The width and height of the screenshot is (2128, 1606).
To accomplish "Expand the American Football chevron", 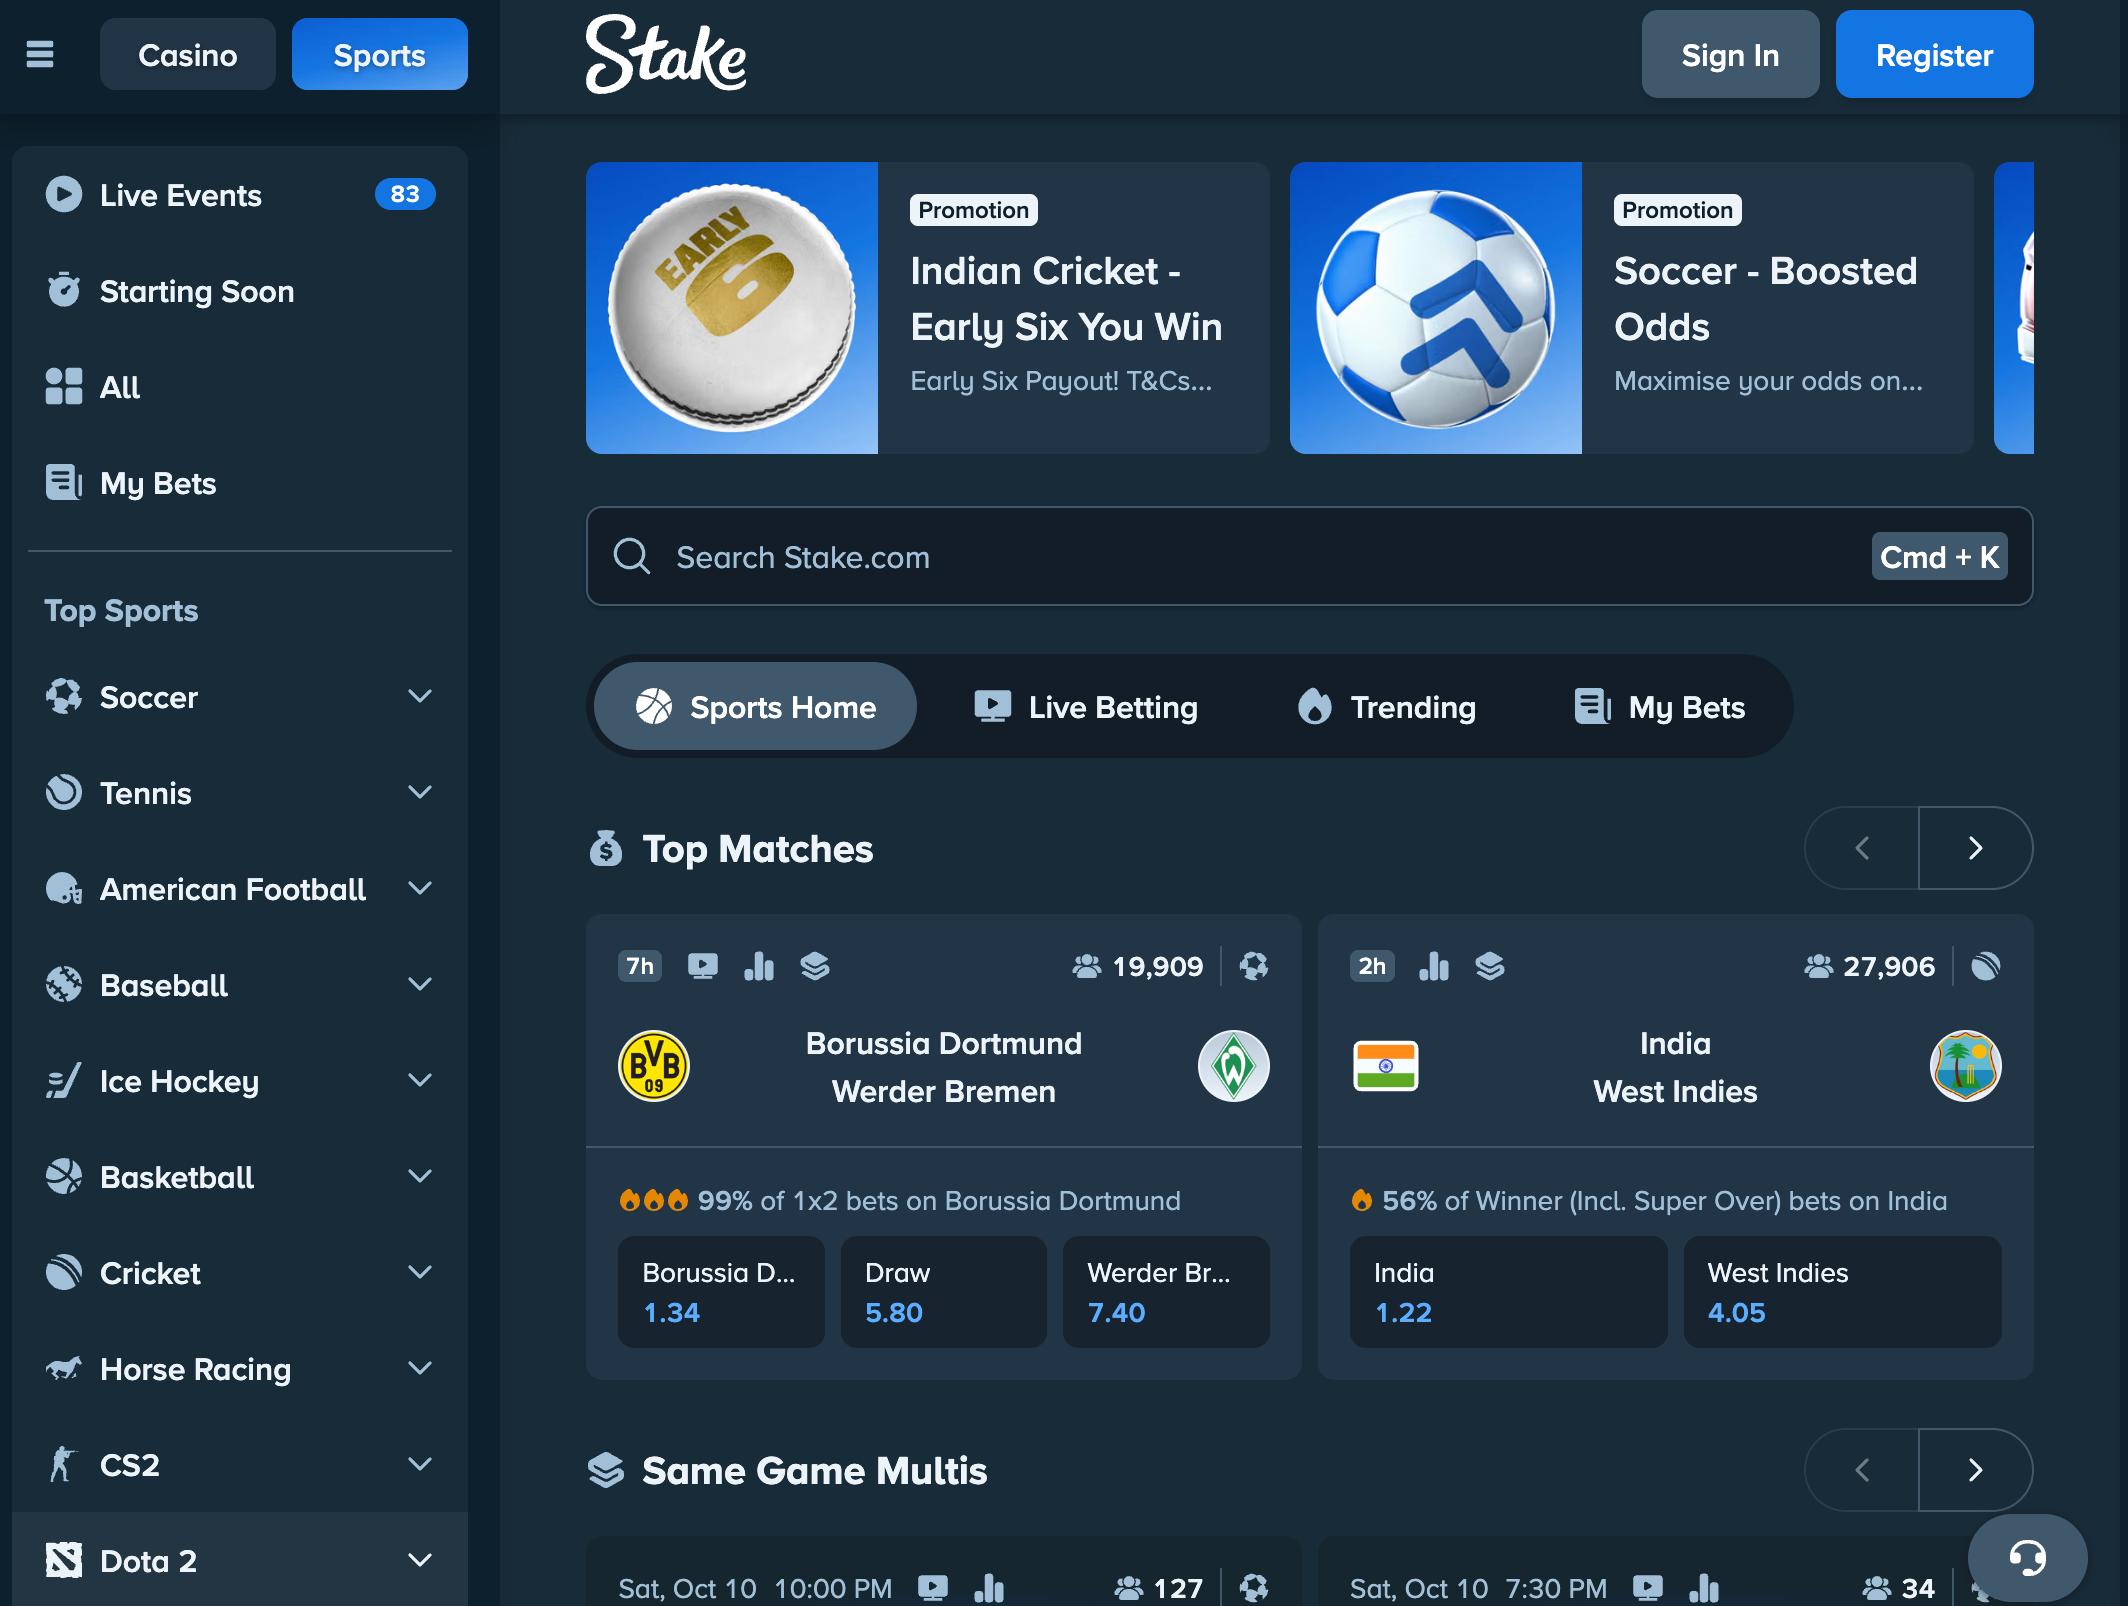I will (x=420, y=888).
